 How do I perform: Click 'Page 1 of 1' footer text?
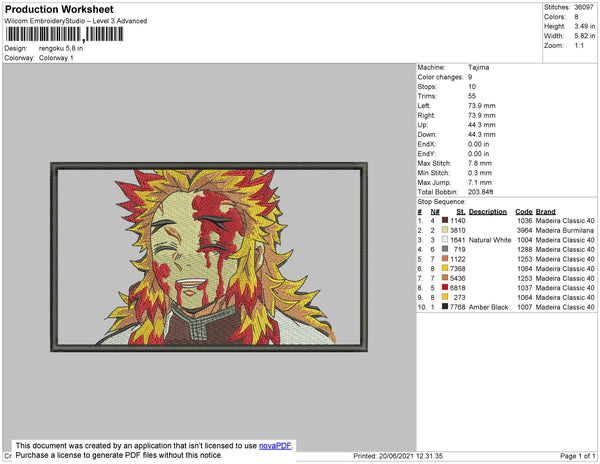tap(578, 456)
